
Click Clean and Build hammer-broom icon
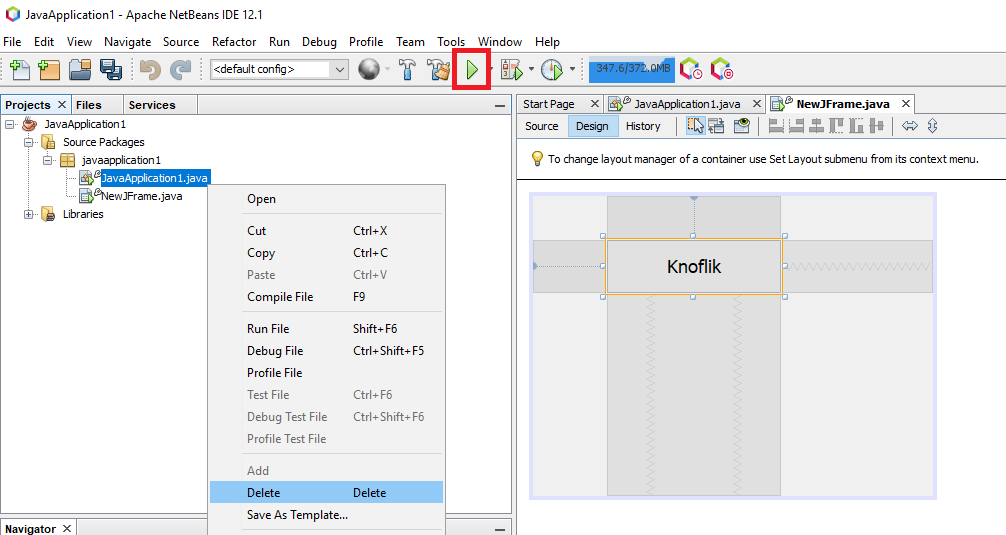[x=438, y=70]
